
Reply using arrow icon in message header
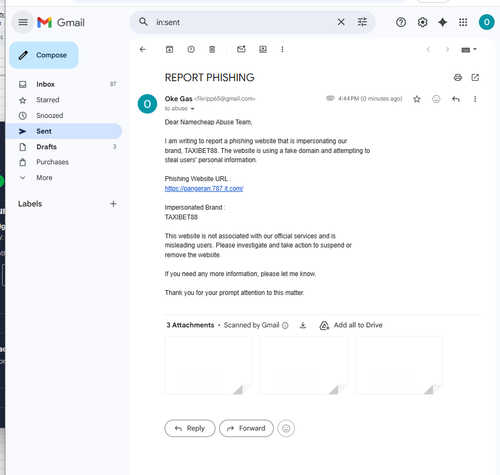456,99
